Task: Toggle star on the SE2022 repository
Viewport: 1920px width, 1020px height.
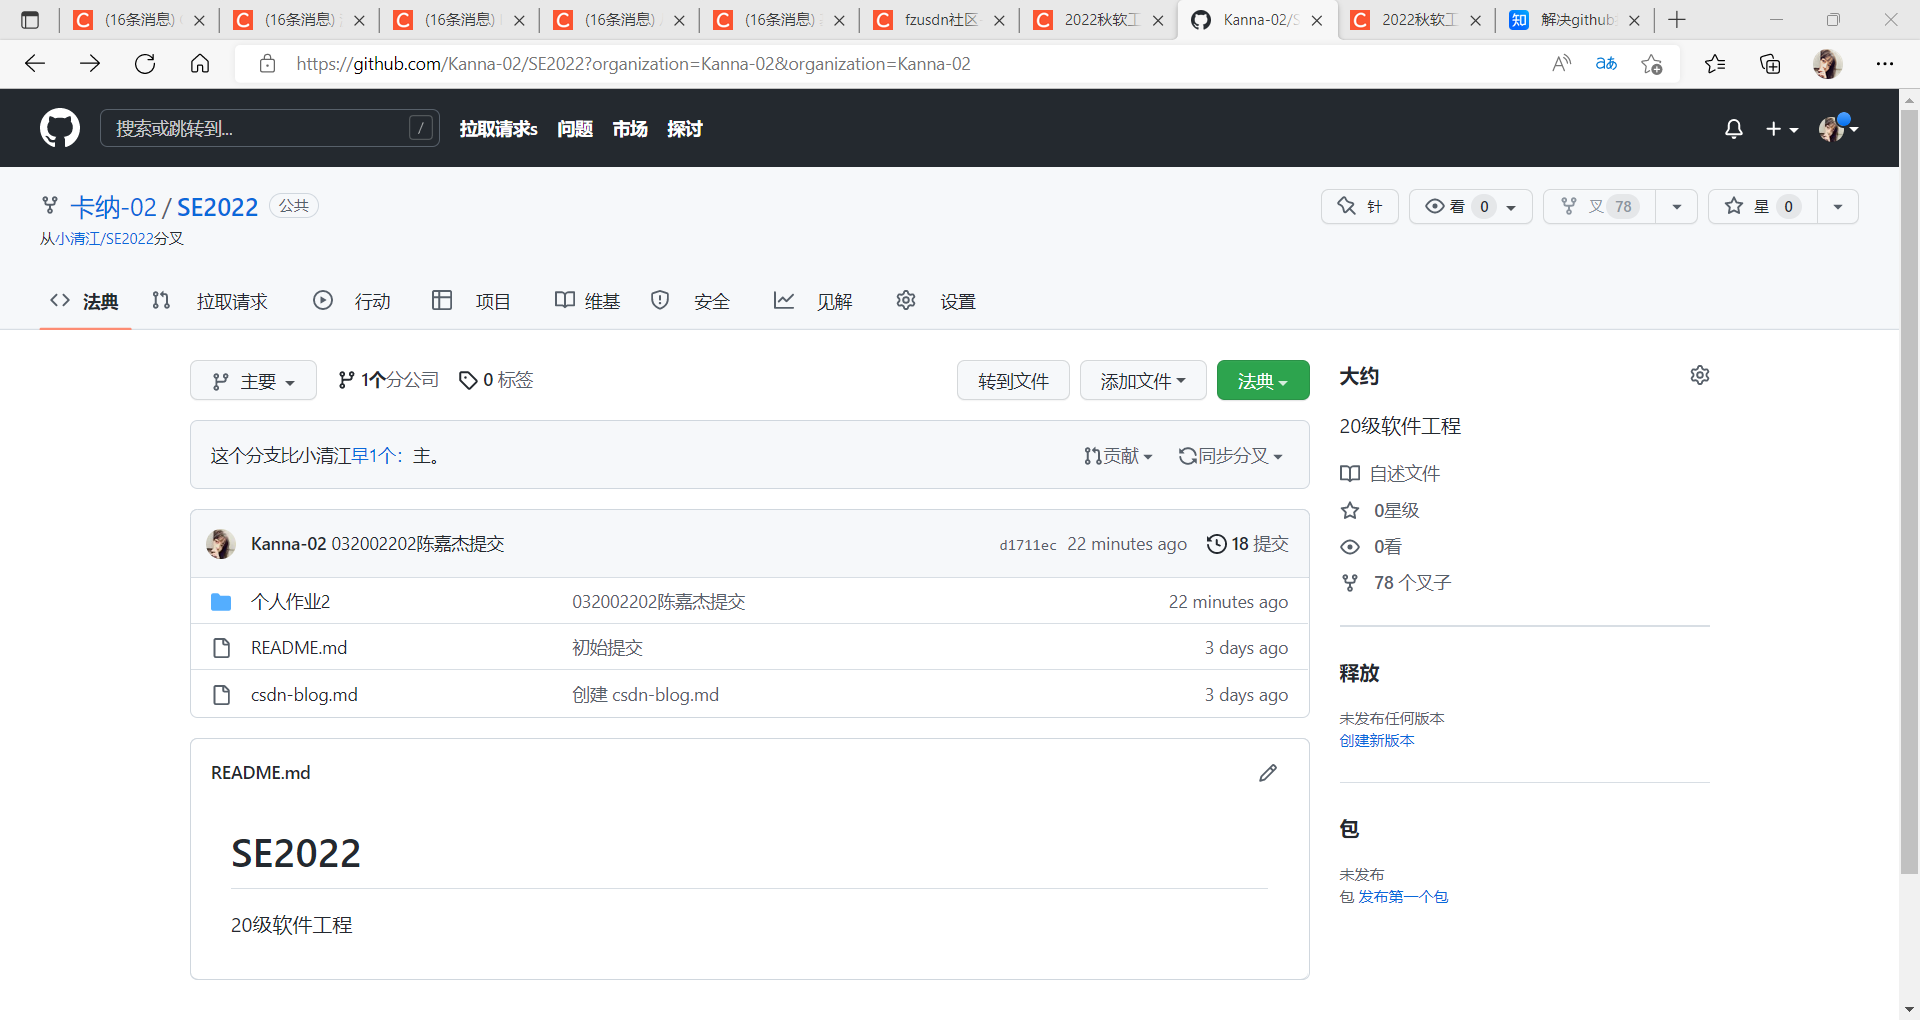Action: [x=1762, y=207]
